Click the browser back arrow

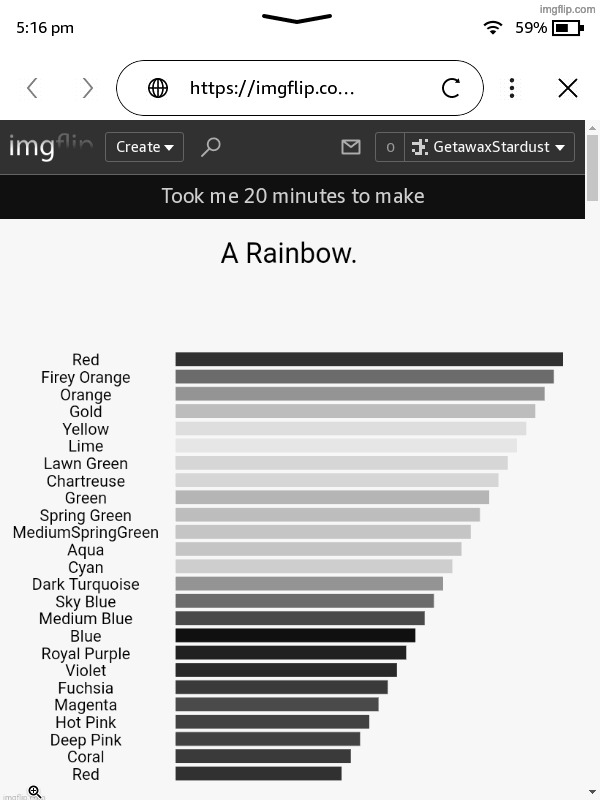(32, 88)
